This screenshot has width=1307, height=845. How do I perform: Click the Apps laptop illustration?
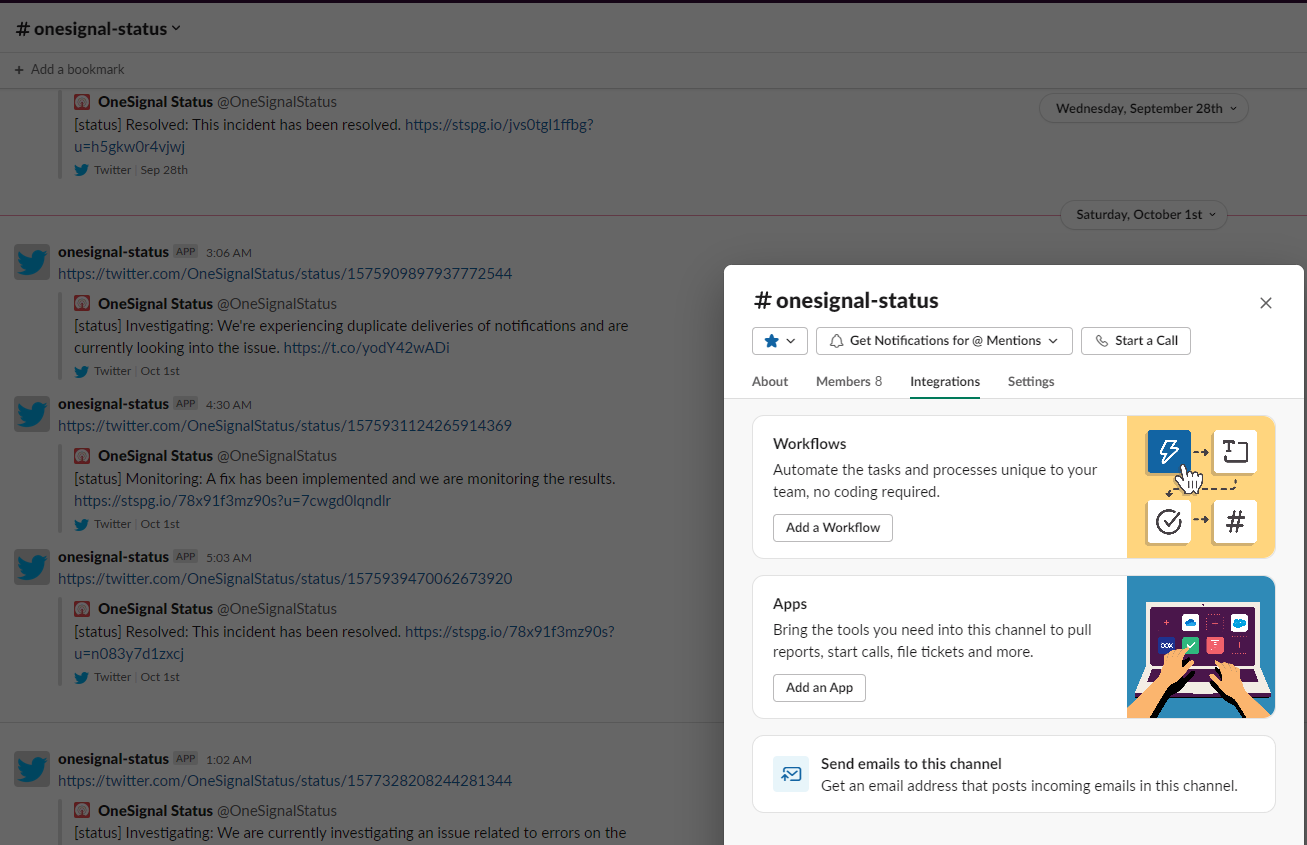1201,647
